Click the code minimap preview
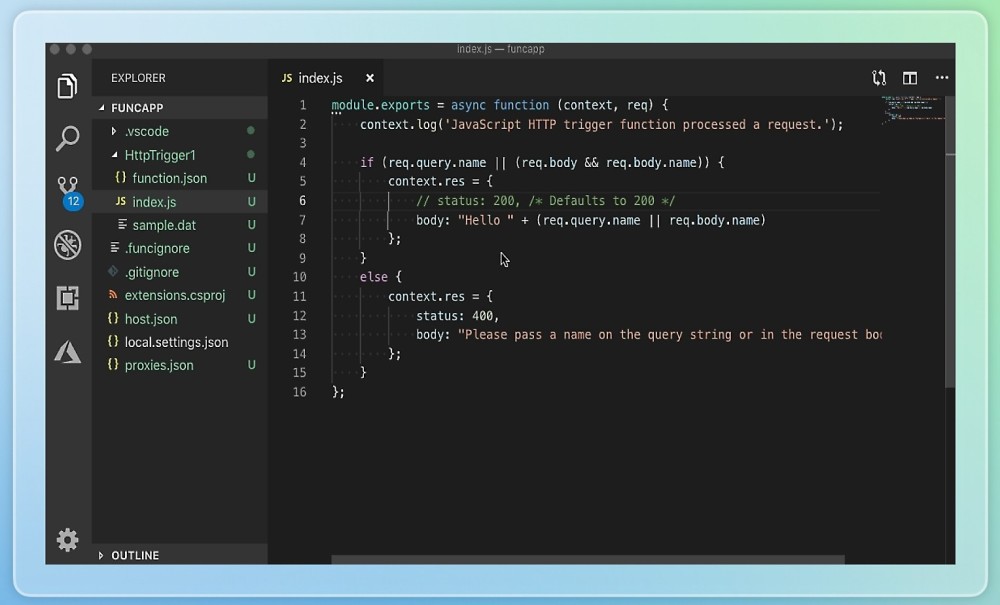The width and height of the screenshot is (1000, 605). [912, 108]
